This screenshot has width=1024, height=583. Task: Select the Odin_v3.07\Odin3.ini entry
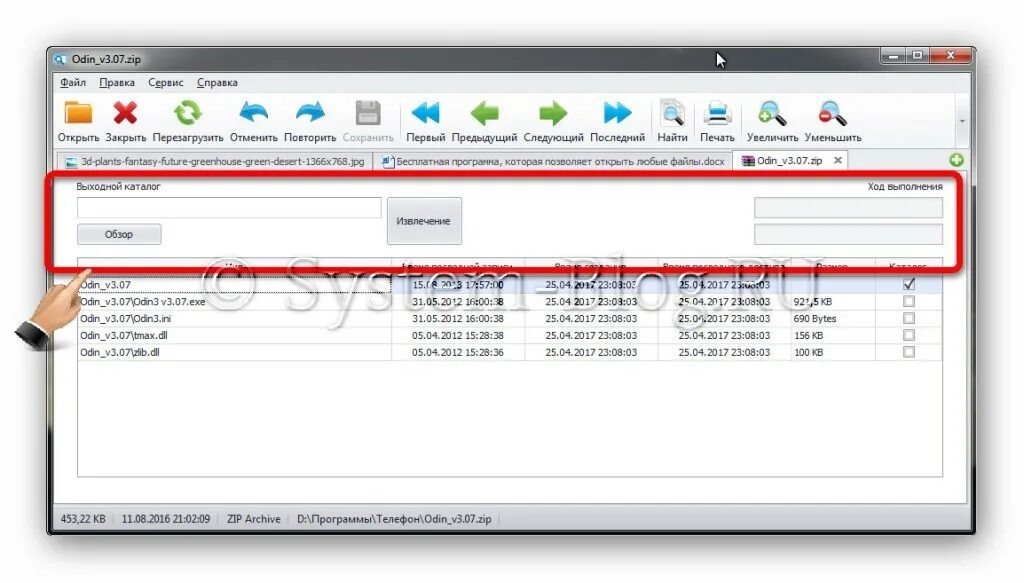(x=125, y=319)
